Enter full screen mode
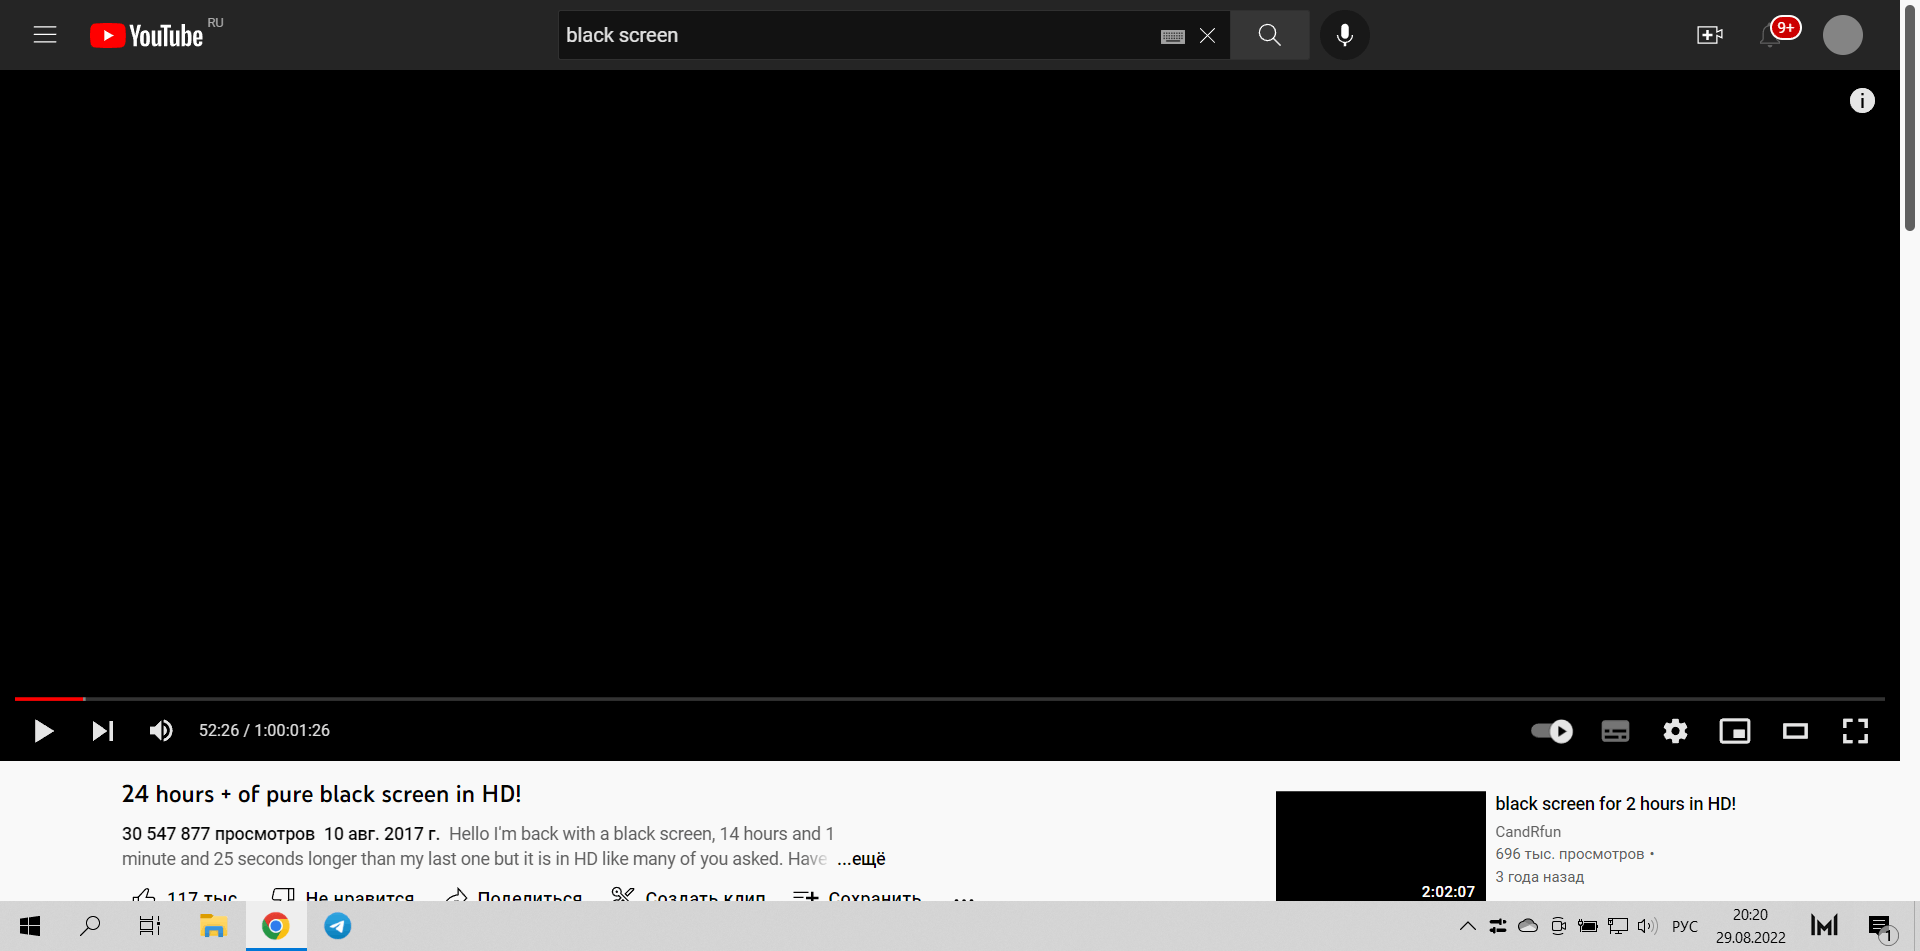Image resolution: width=1920 pixels, height=951 pixels. click(x=1855, y=731)
